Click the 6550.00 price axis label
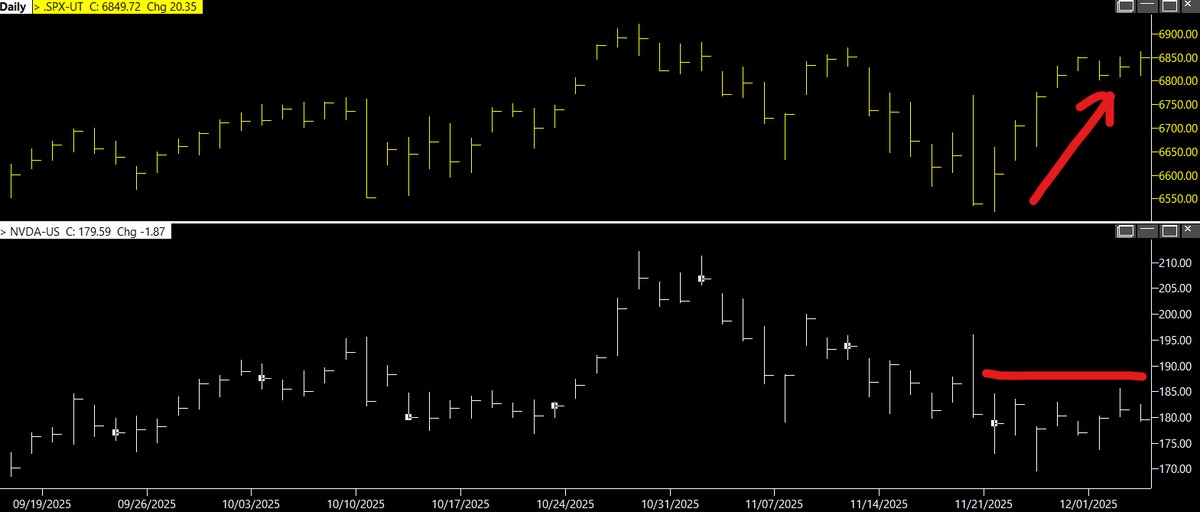The width and height of the screenshot is (1200, 512). point(1176,200)
